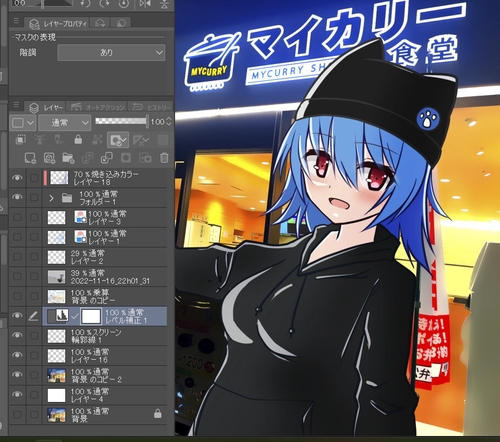Rotate canvas right in Navigator
Image resolution: width=500 pixels, height=442 pixels.
(x=105, y=4)
